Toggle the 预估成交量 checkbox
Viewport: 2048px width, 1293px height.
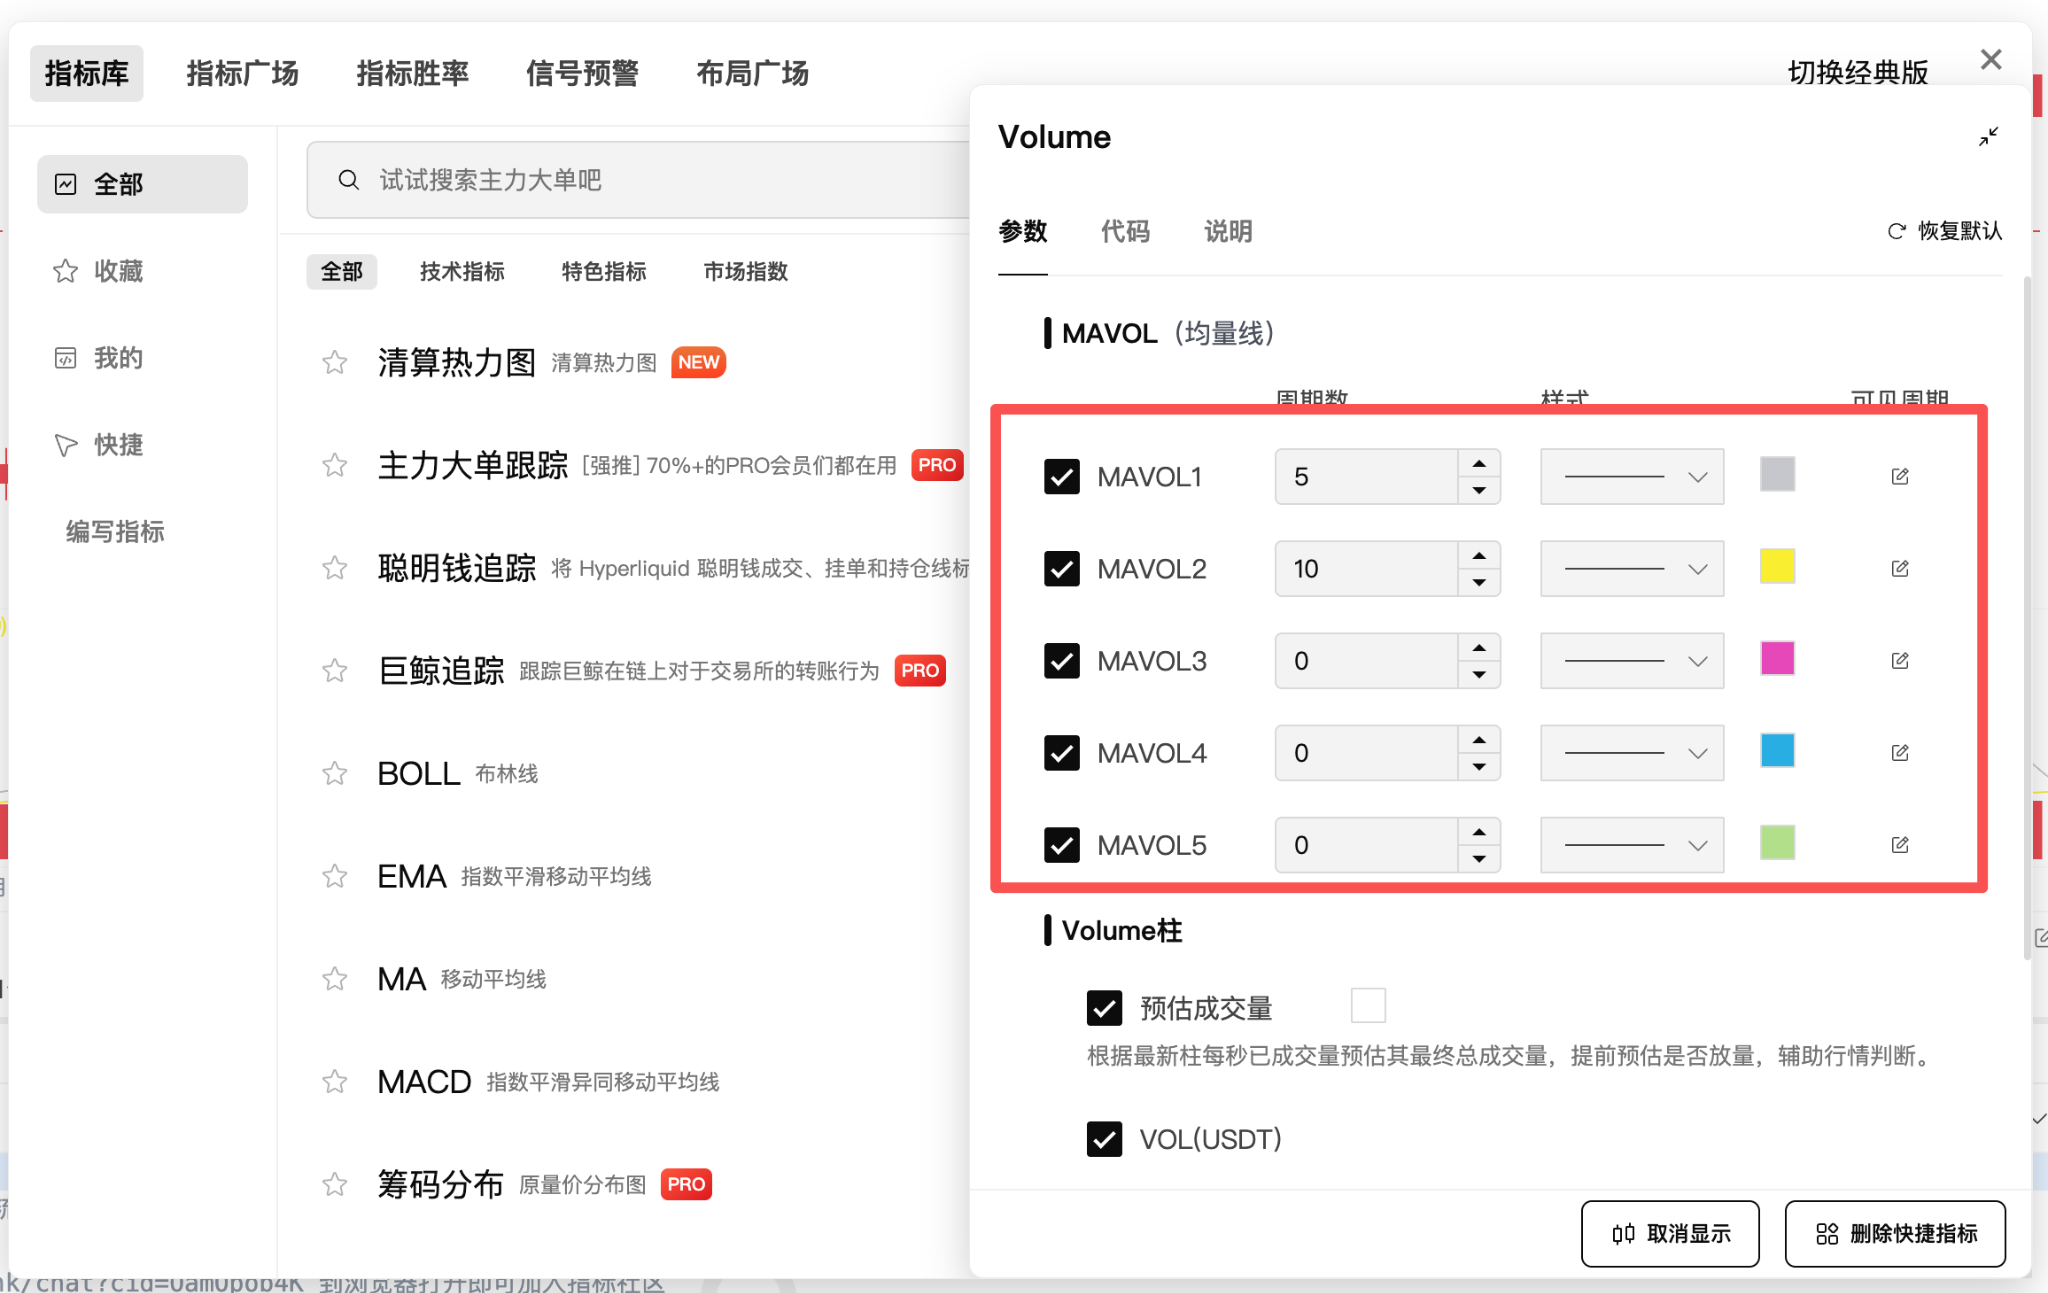1104,1008
